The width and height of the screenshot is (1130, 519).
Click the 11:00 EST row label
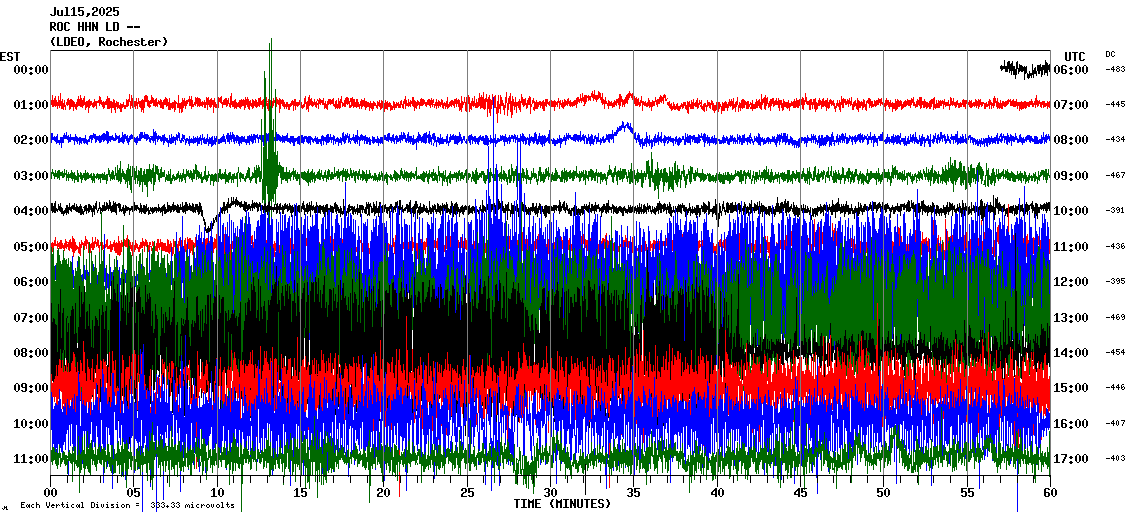click(31, 459)
